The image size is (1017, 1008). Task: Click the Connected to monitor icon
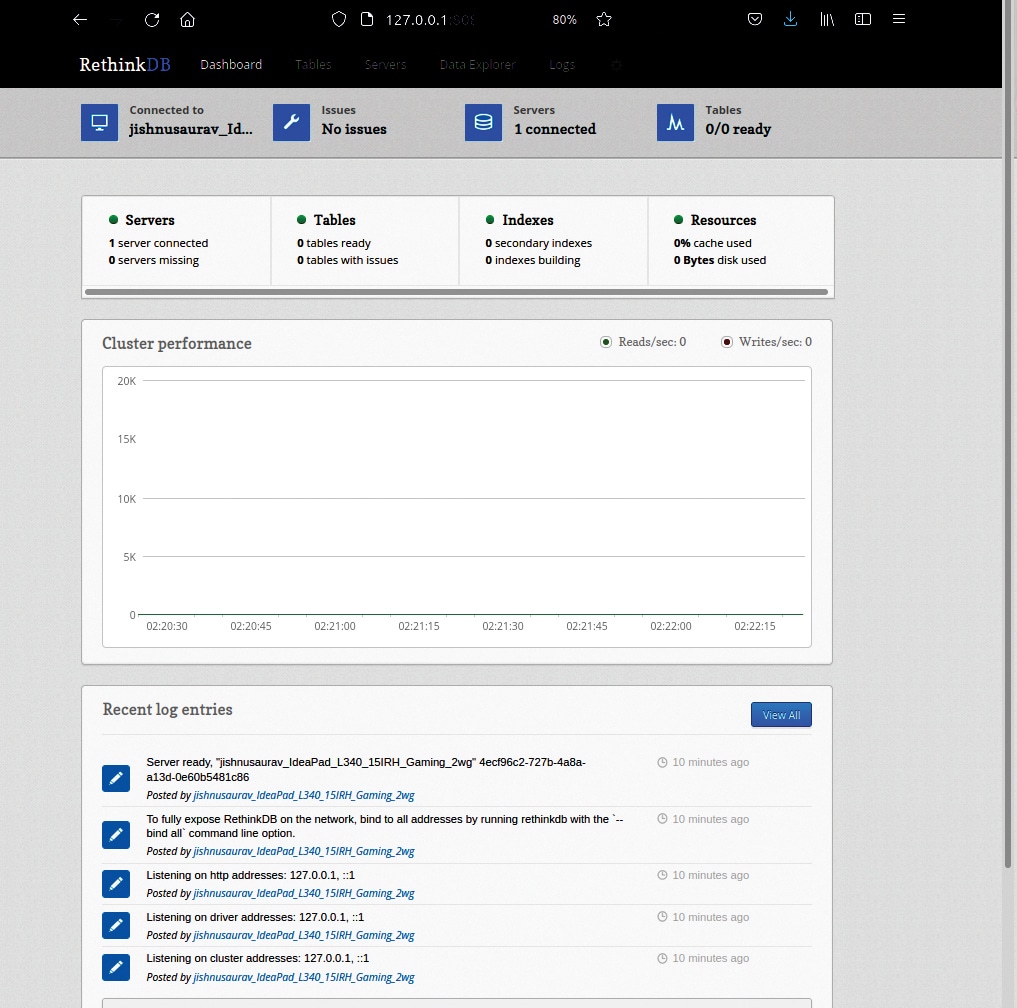(99, 122)
